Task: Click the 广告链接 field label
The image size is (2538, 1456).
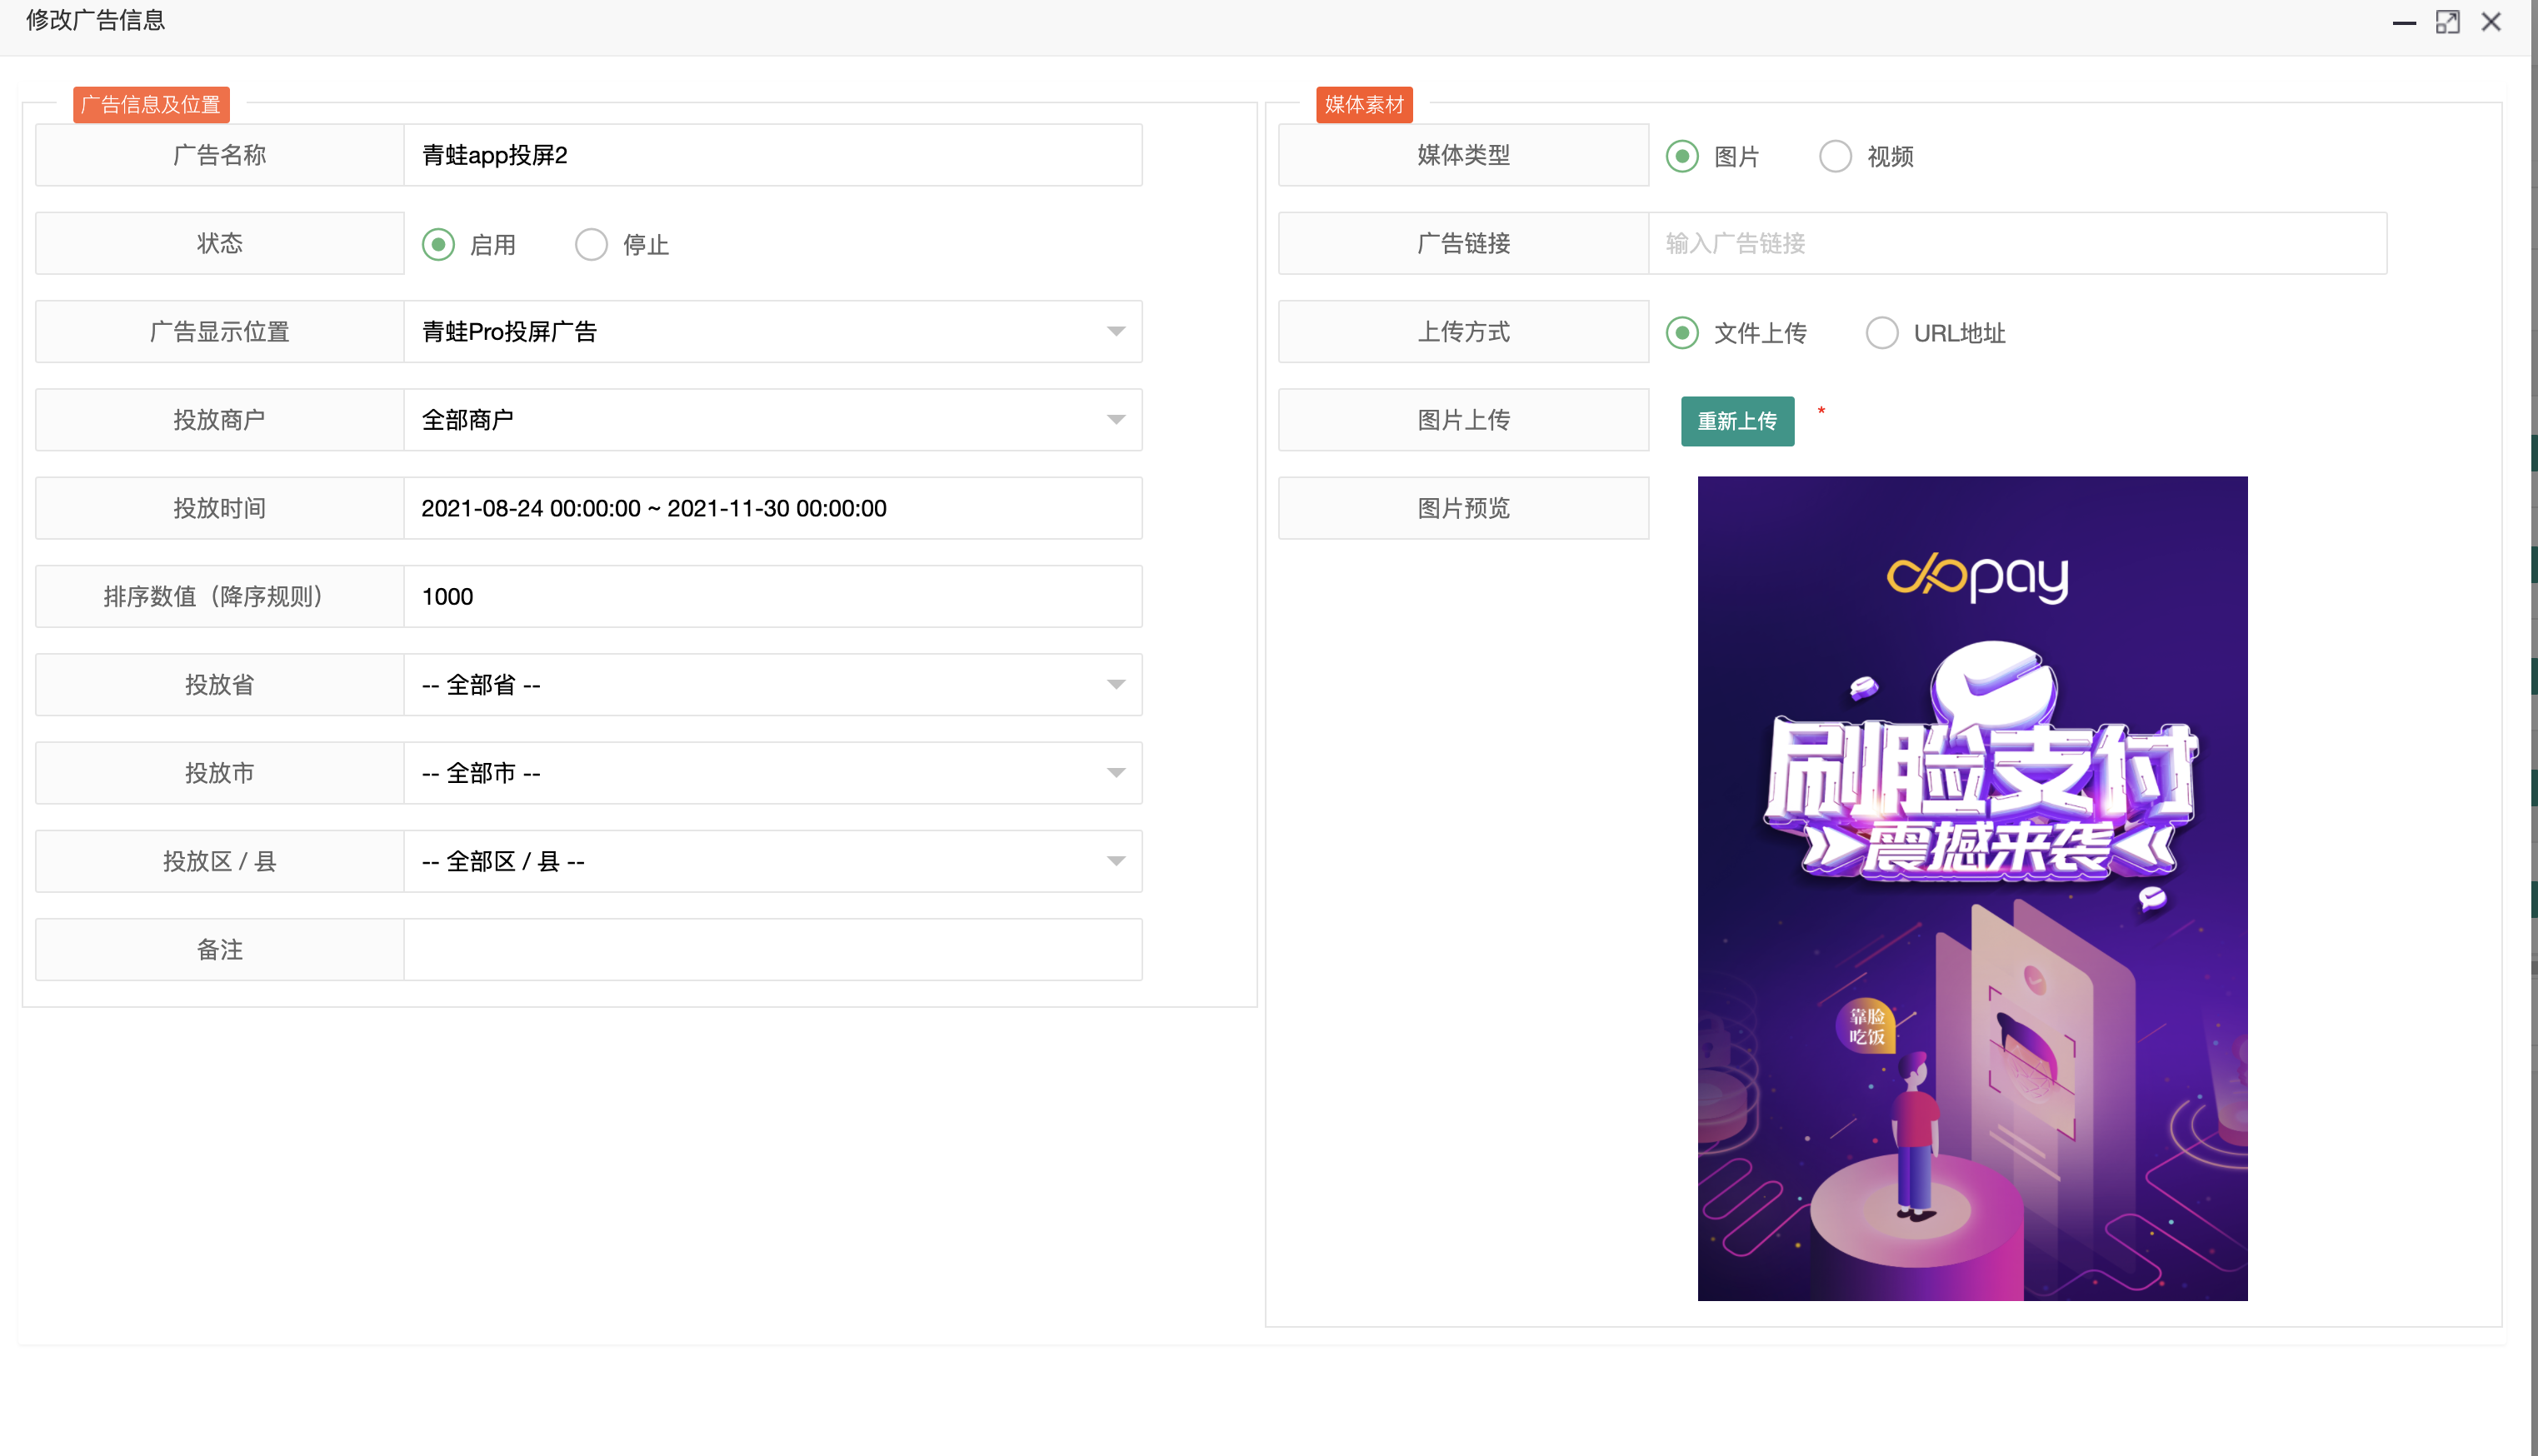Action: 1463,243
